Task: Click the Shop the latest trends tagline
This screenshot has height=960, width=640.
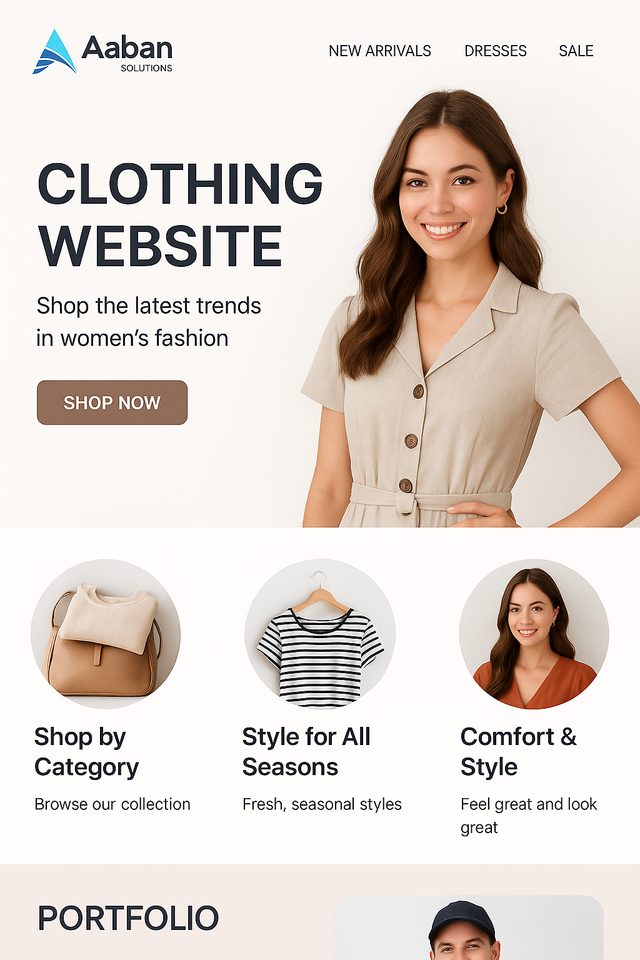Action: coord(149,322)
